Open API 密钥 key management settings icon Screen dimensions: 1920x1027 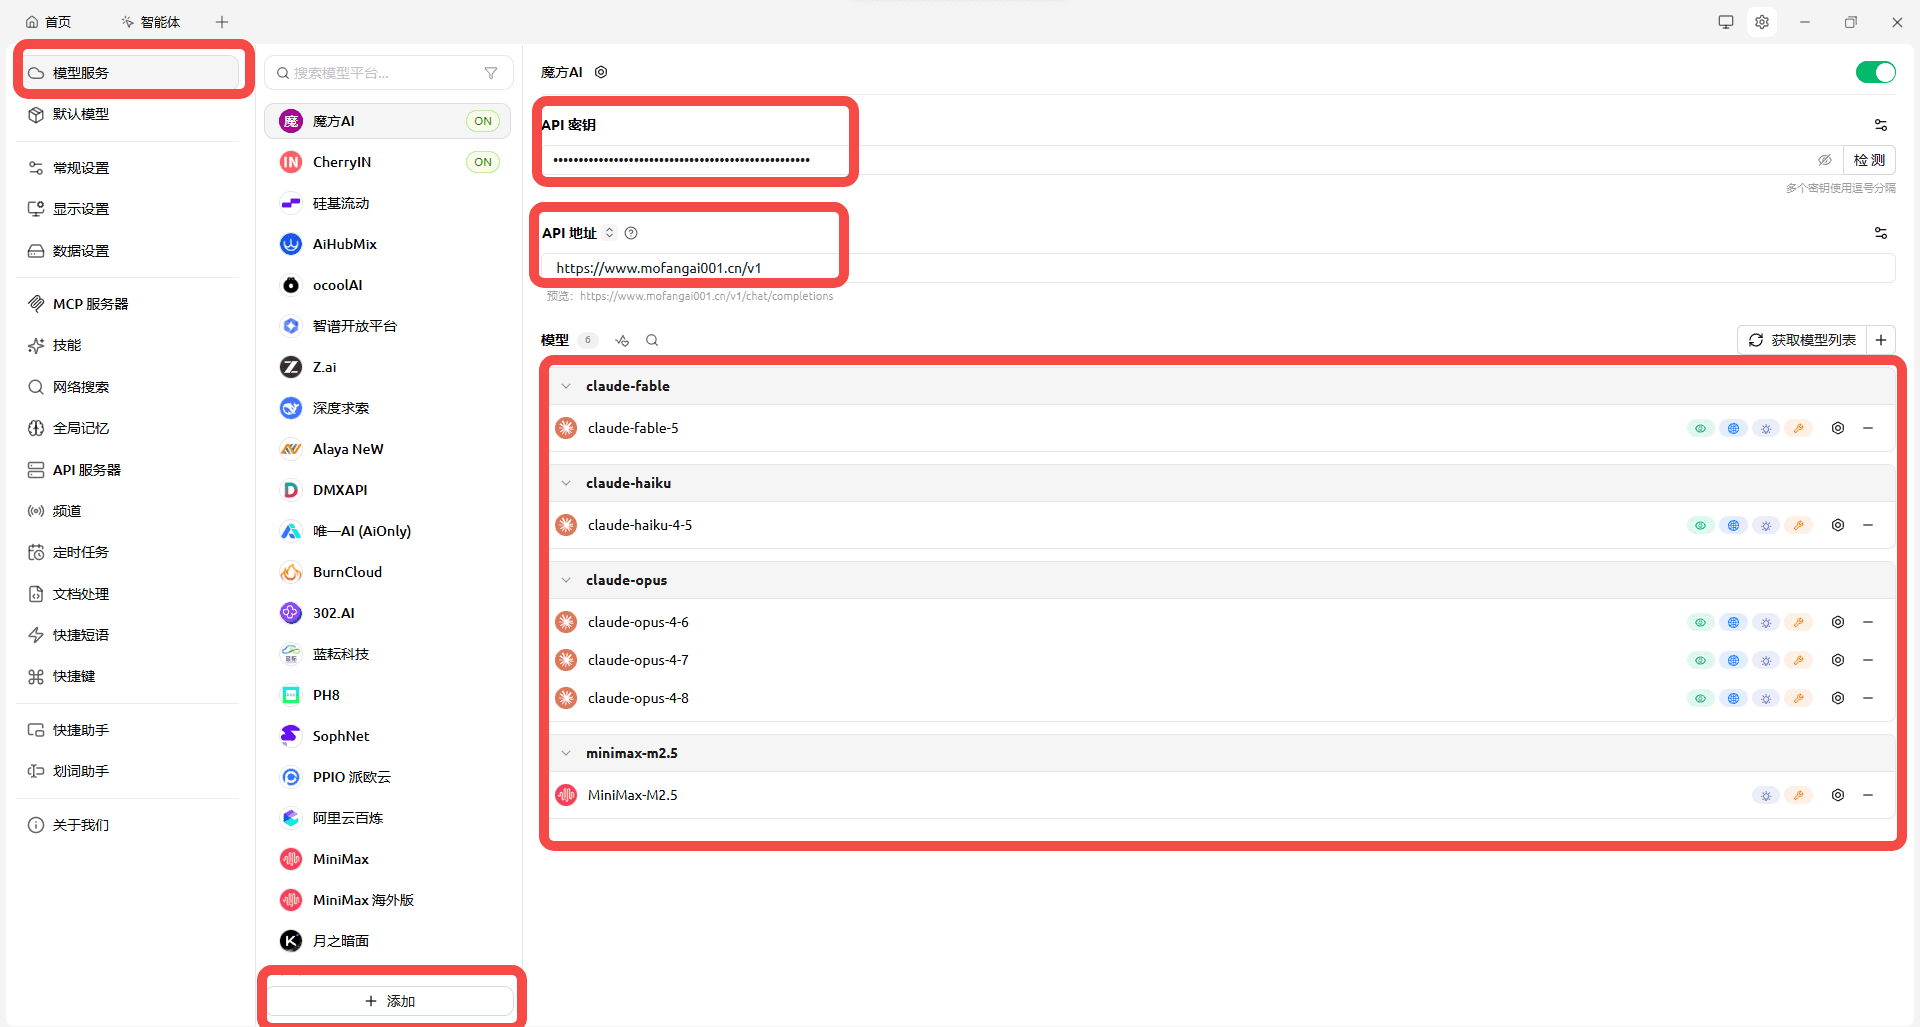tap(1881, 125)
